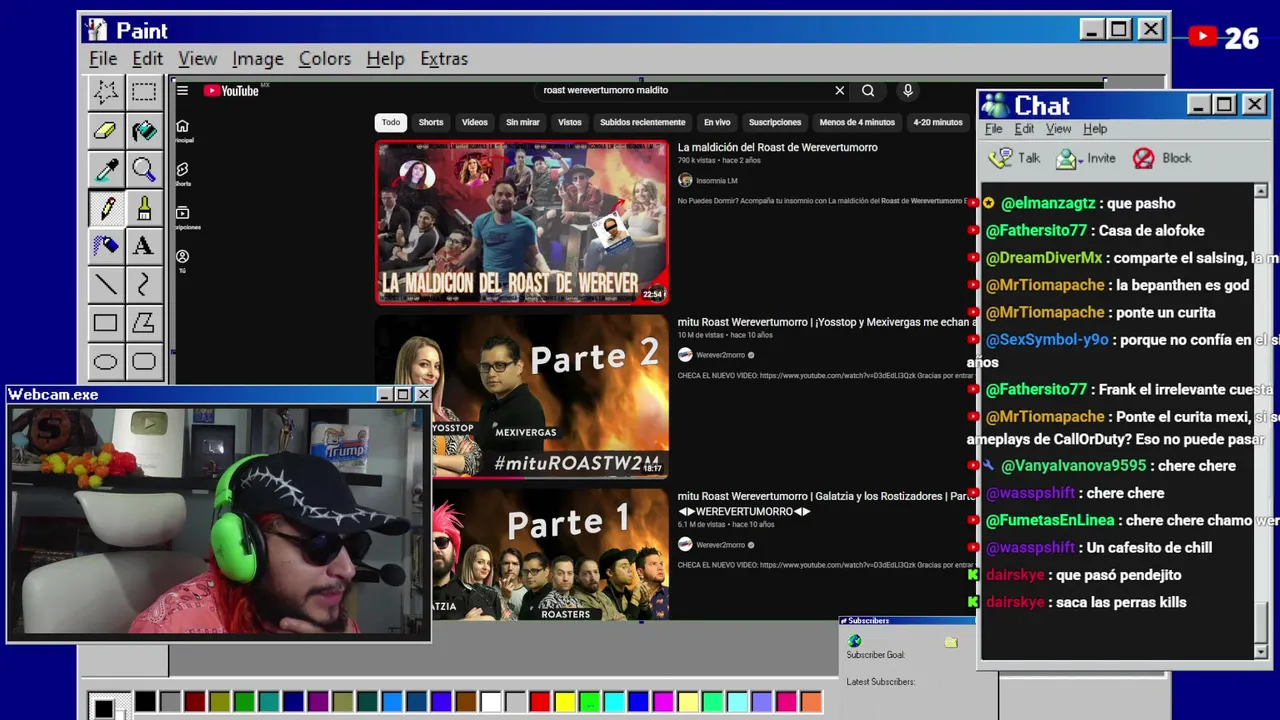Click the Talk button in Chat
The image size is (1280, 720).
click(x=1015, y=158)
